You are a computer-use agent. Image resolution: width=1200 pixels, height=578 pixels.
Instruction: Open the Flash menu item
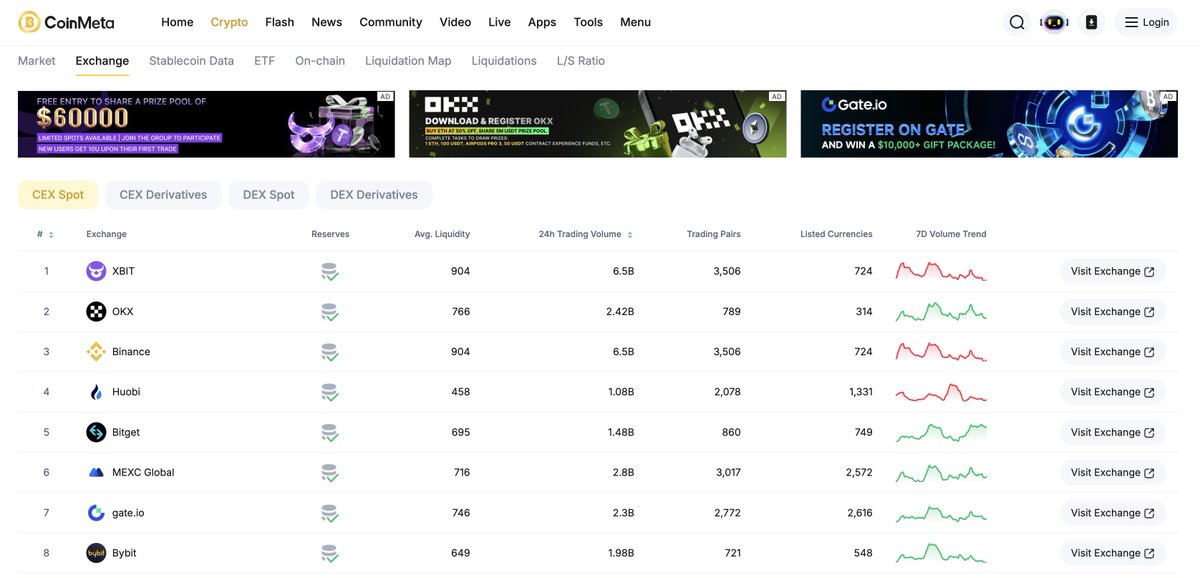[x=280, y=22]
